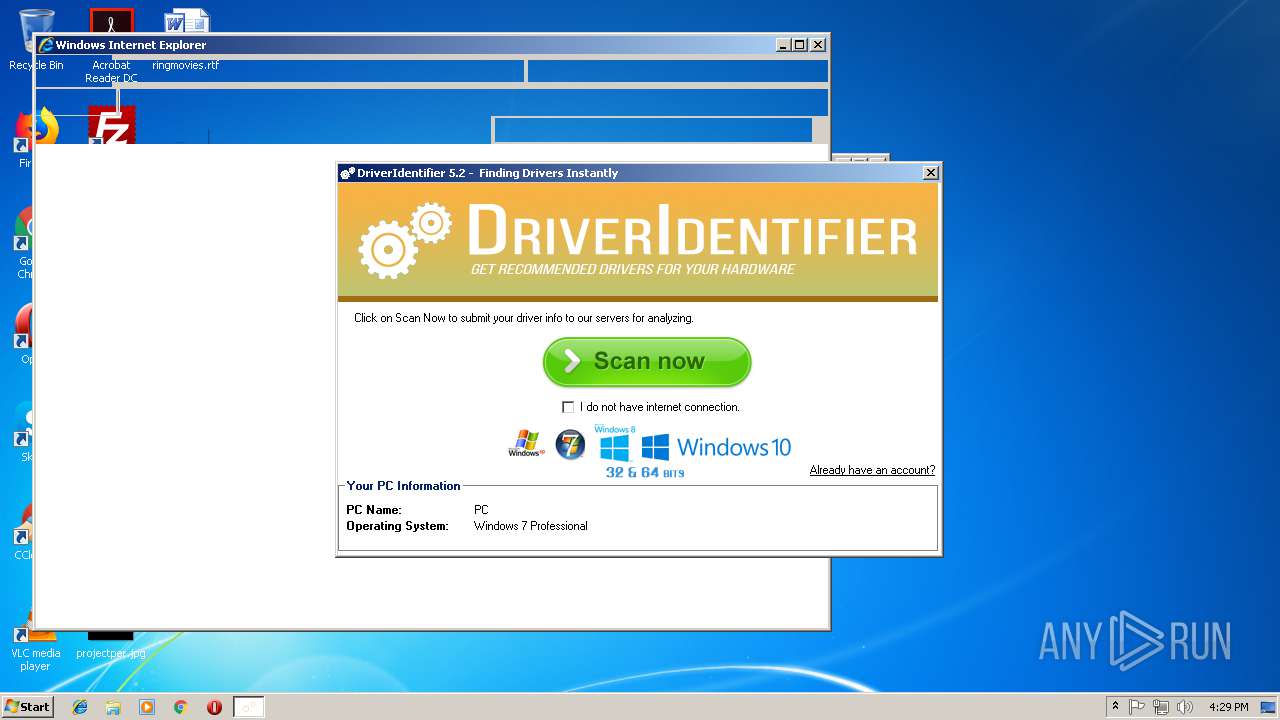This screenshot has width=1280, height=720.
Task: Minimize the Windows Internet Explorer window
Action: 782,45
